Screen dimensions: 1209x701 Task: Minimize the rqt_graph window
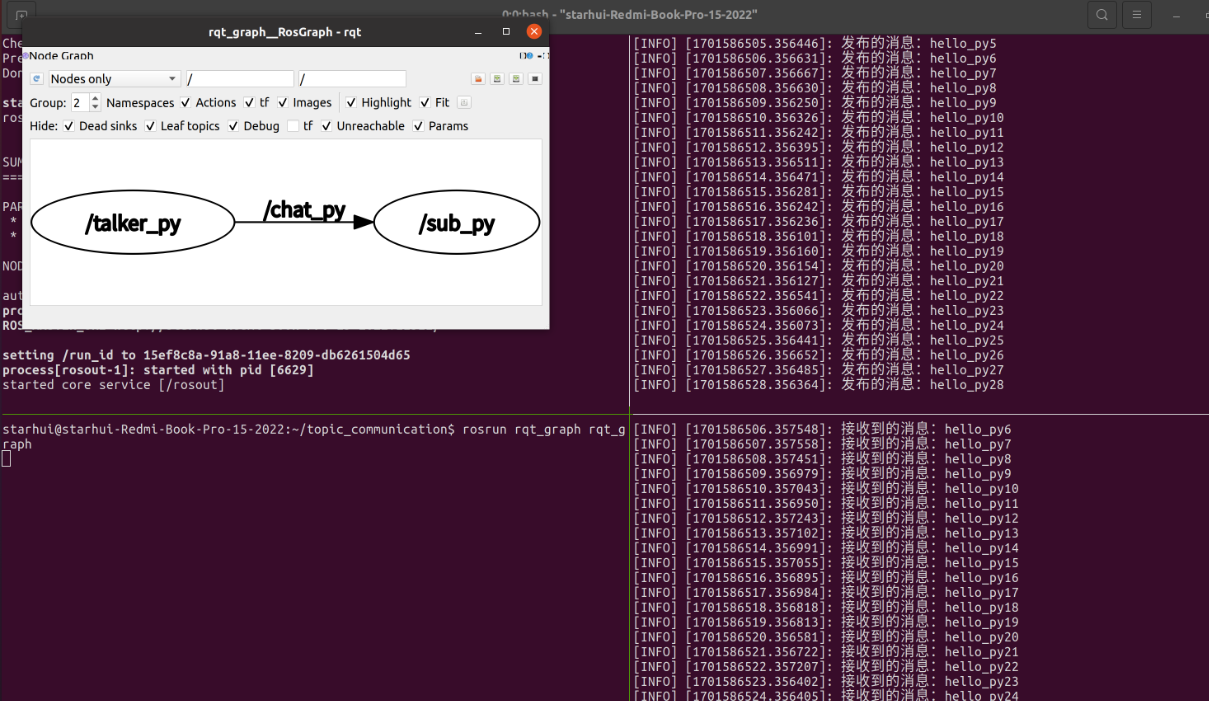tap(478, 32)
